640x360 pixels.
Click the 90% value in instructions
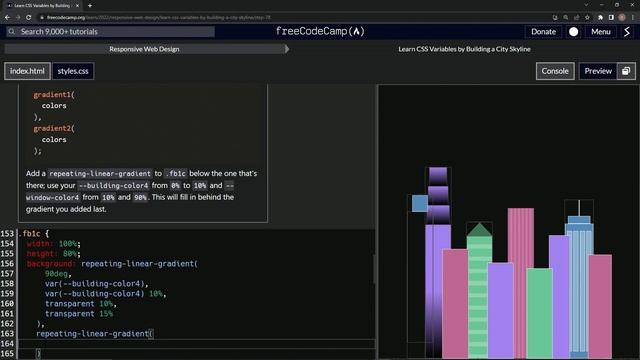(140, 197)
